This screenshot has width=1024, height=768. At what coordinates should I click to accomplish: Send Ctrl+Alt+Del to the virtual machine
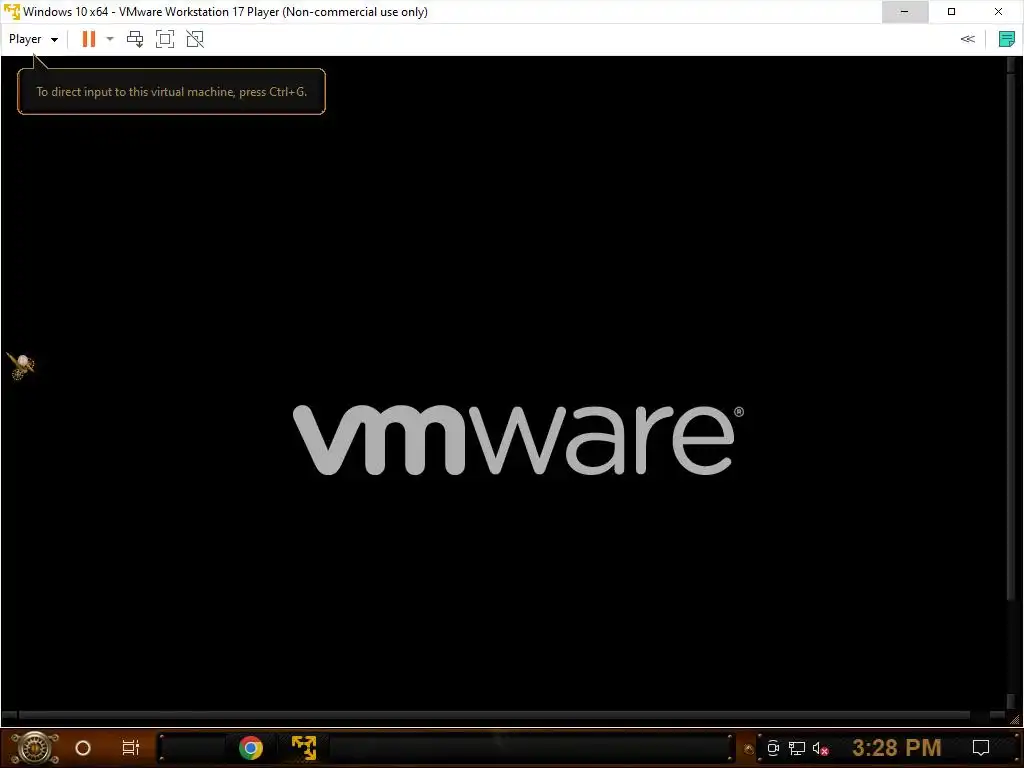click(135, 39)
